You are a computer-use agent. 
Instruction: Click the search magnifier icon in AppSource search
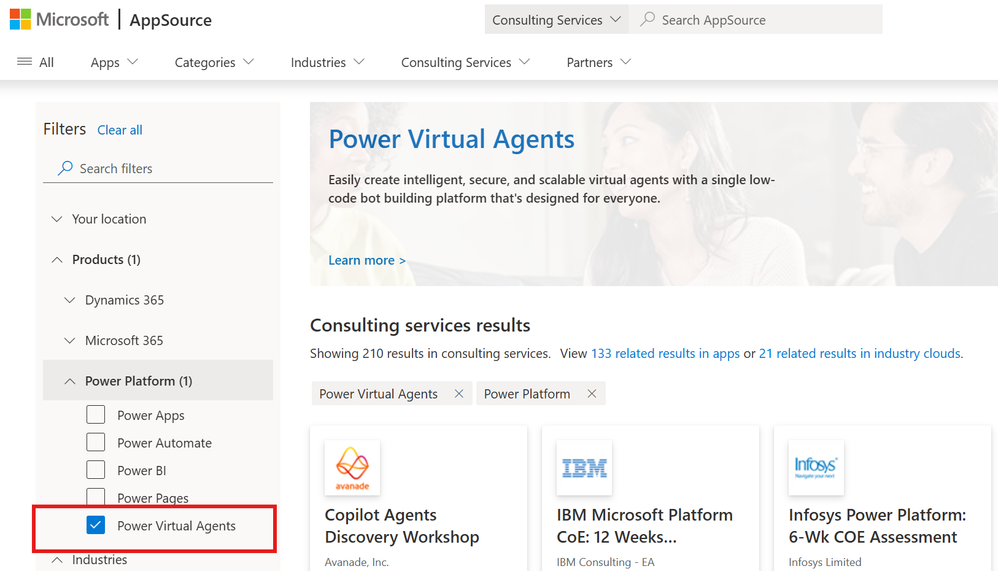click(647, 19)
